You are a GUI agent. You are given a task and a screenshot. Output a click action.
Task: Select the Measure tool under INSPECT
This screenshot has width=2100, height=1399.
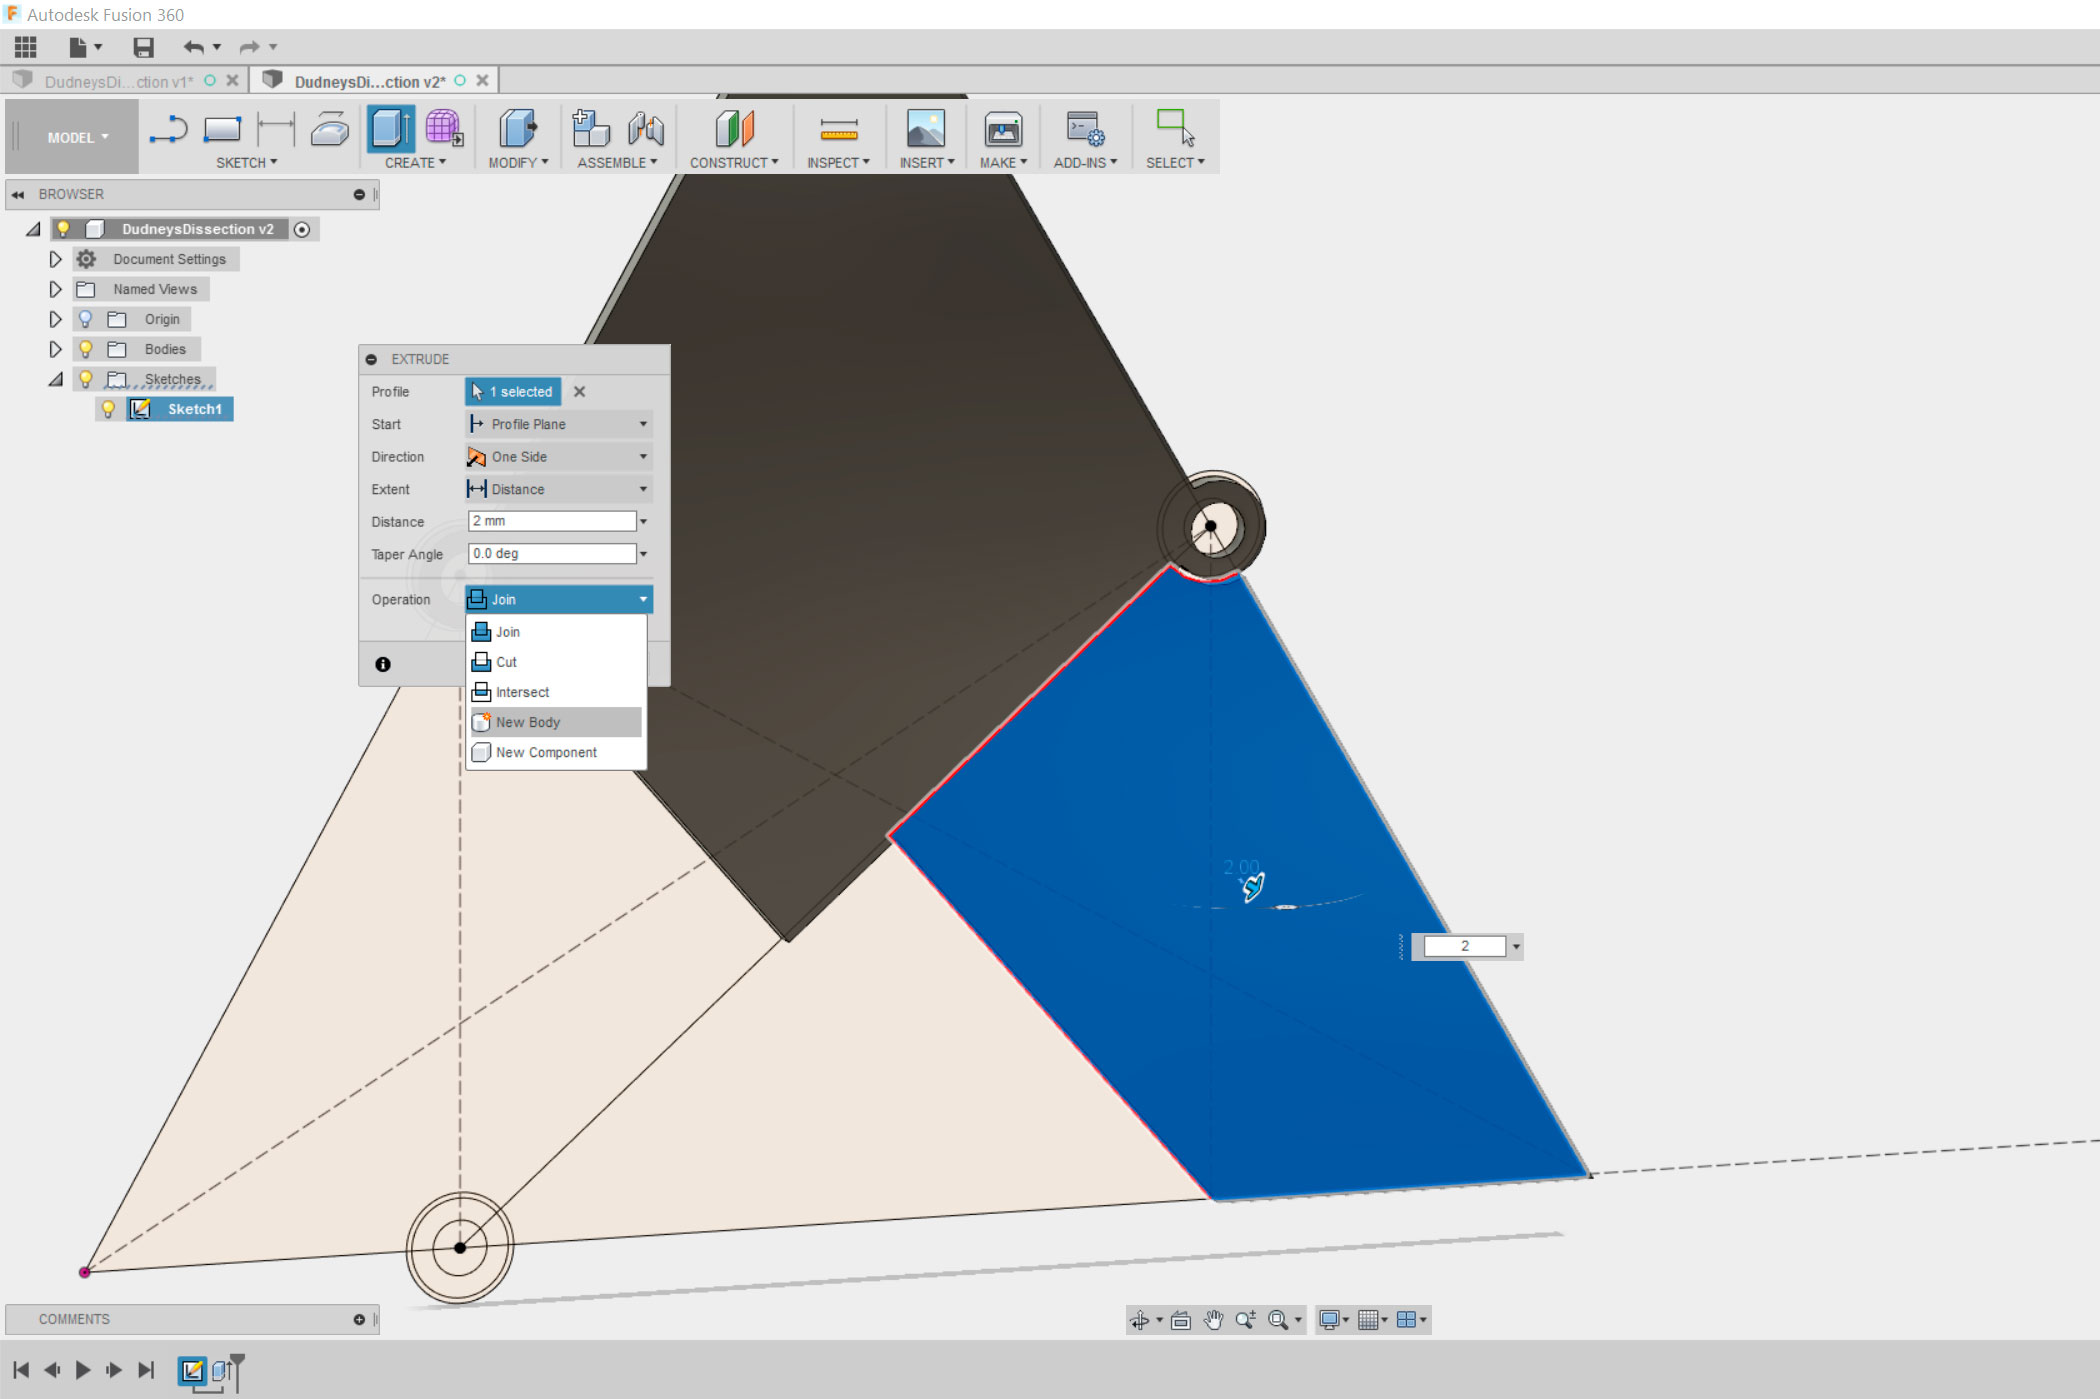838,130
